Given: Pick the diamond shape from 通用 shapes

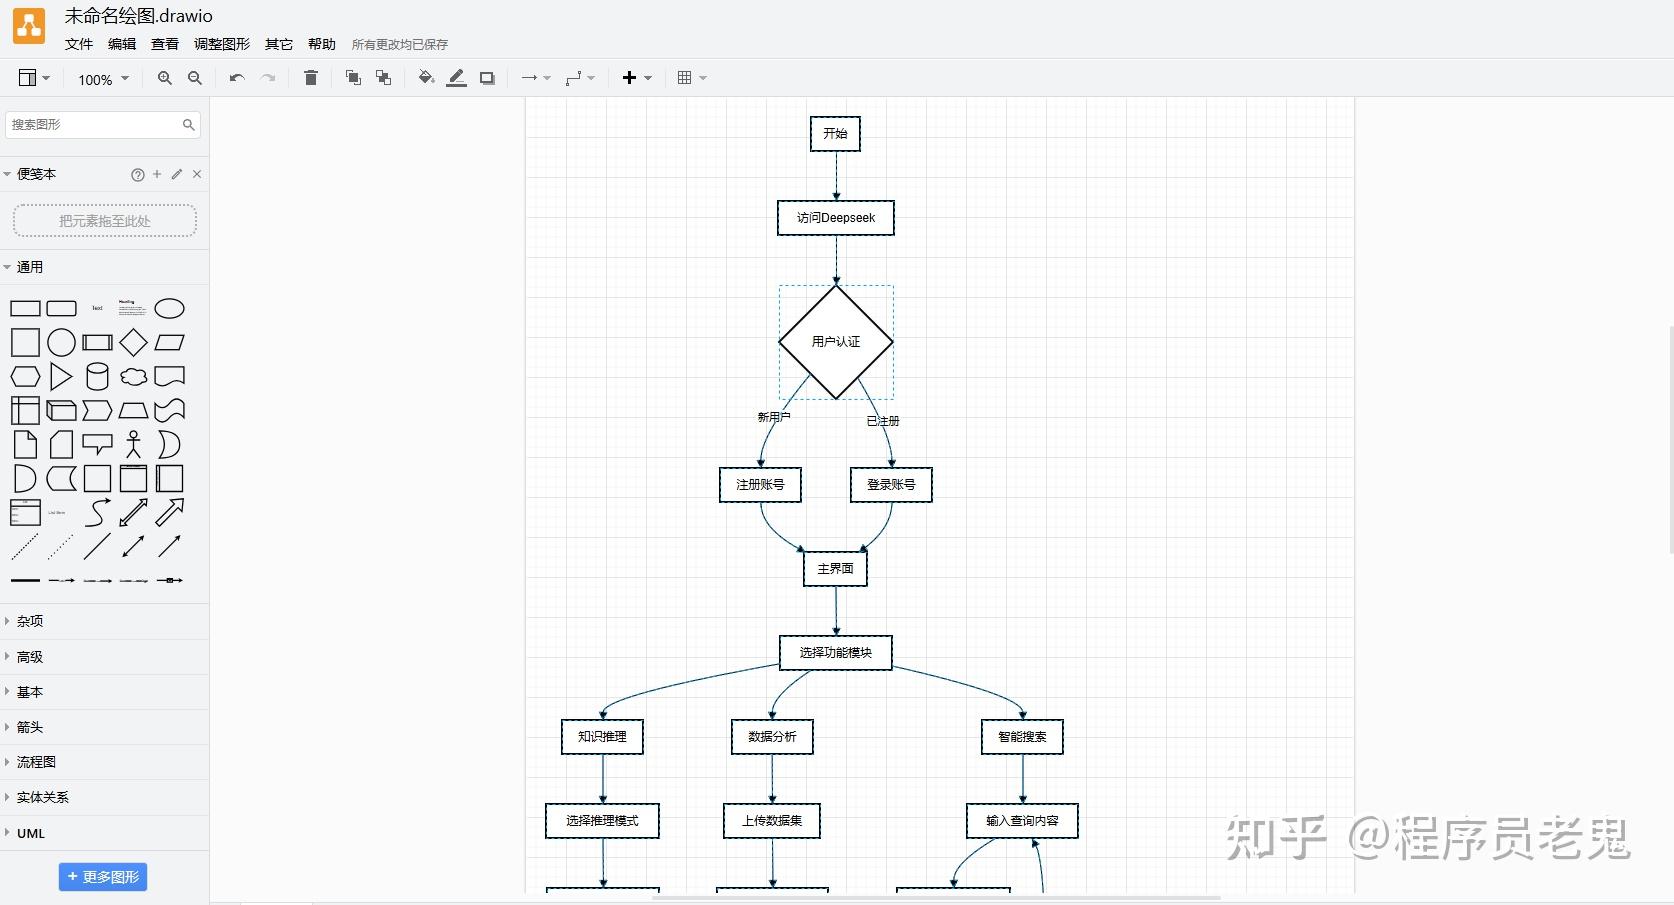Looking at the screenshot, I should [133, 342].
